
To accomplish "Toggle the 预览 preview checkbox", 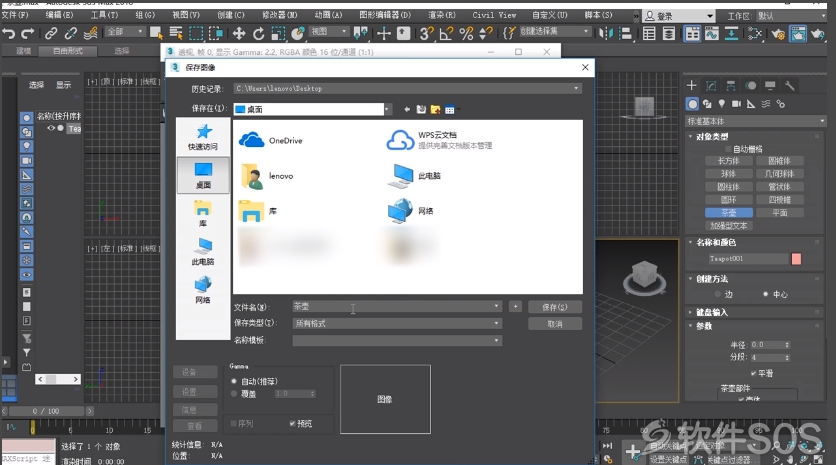I will click(292, 423).
